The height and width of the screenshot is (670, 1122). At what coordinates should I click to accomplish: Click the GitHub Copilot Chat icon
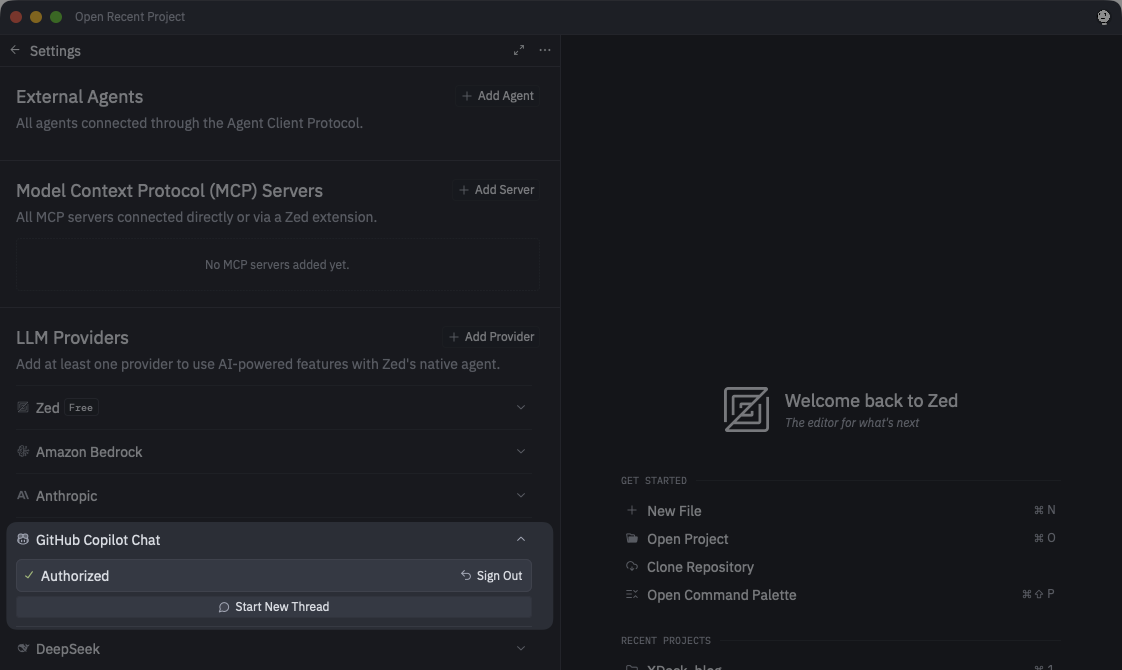coord(23,539)
